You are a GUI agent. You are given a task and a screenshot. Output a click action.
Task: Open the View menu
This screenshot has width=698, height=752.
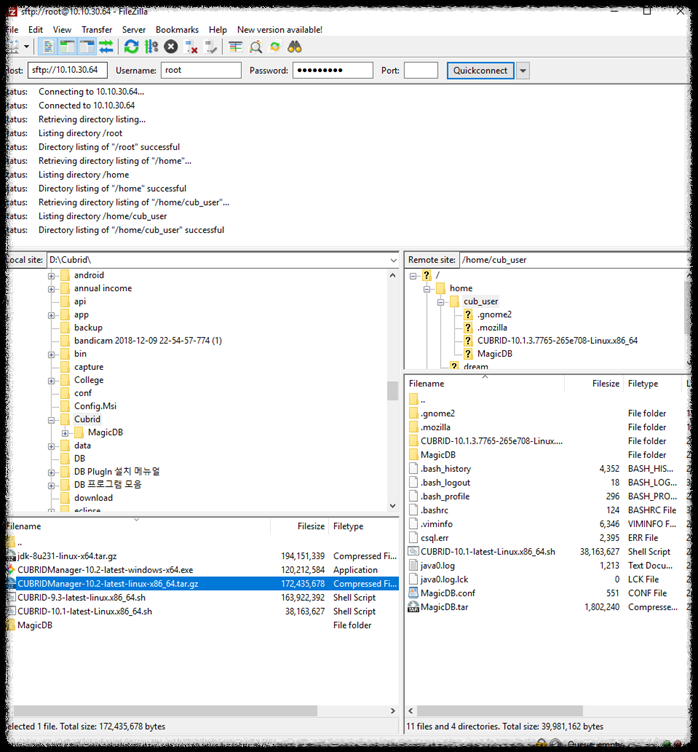62,30
